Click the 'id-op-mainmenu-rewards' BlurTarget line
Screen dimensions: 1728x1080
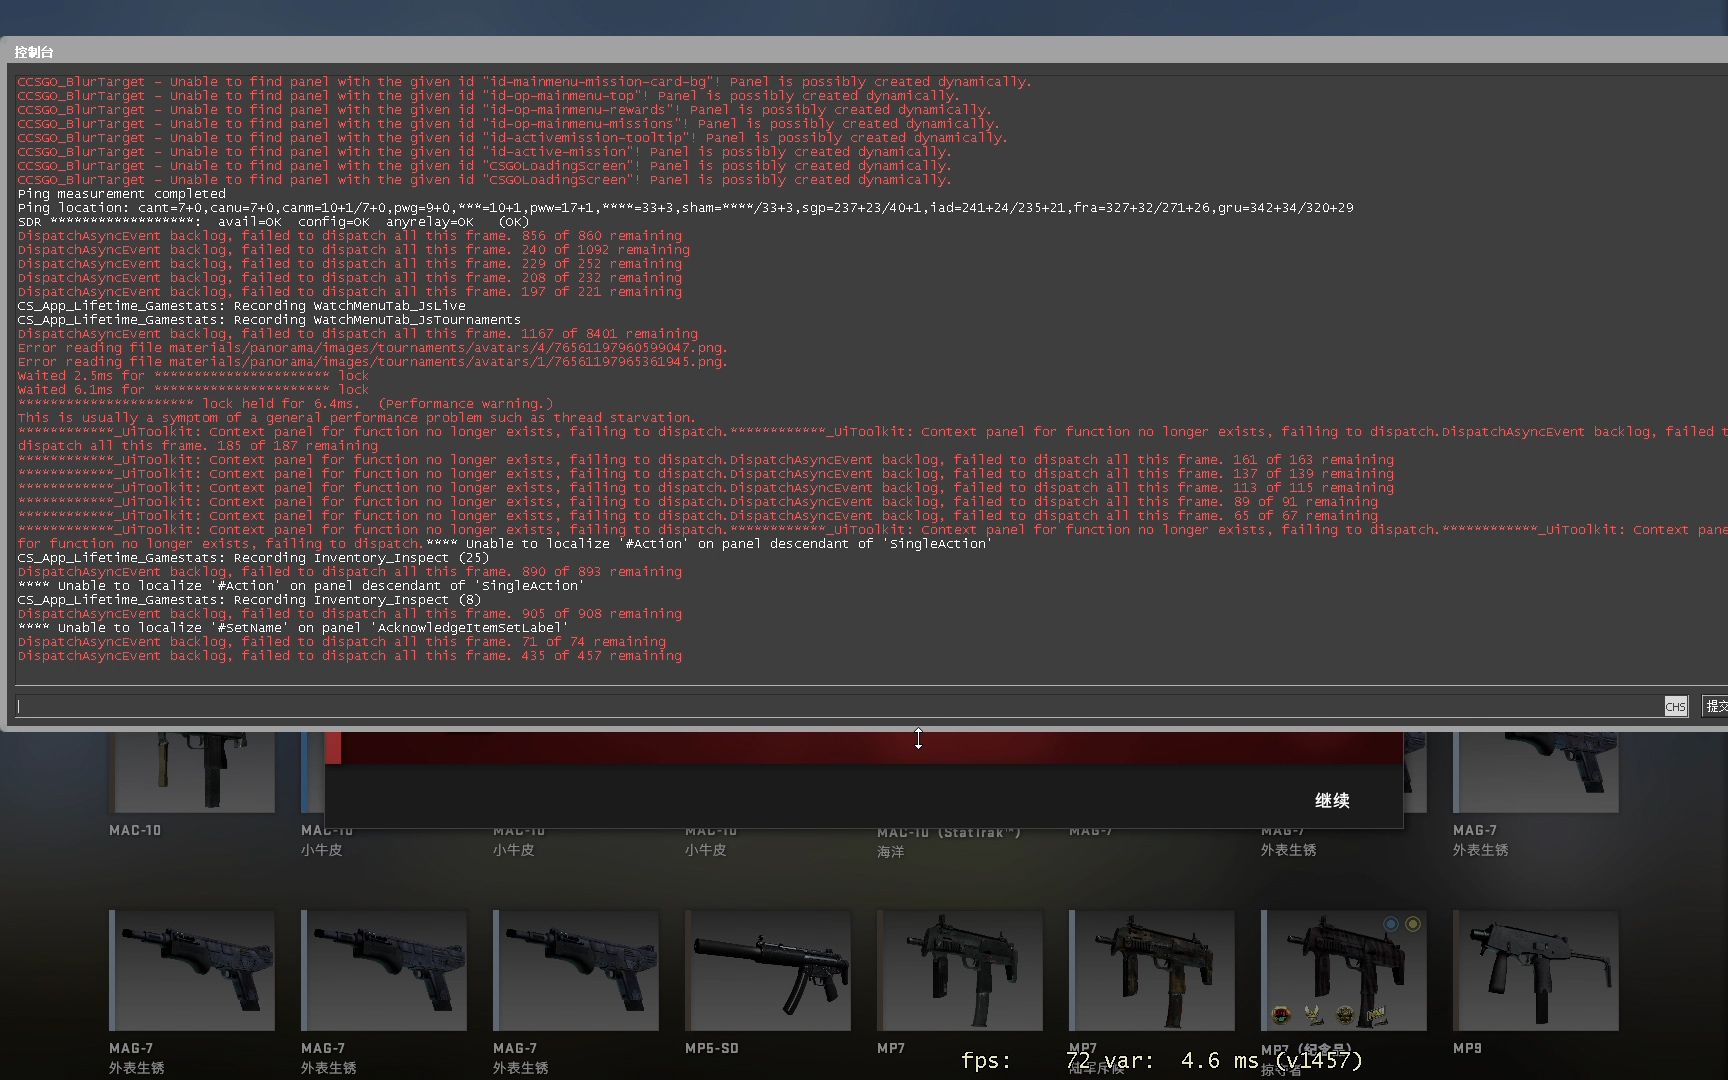click(x=504, y=110)
